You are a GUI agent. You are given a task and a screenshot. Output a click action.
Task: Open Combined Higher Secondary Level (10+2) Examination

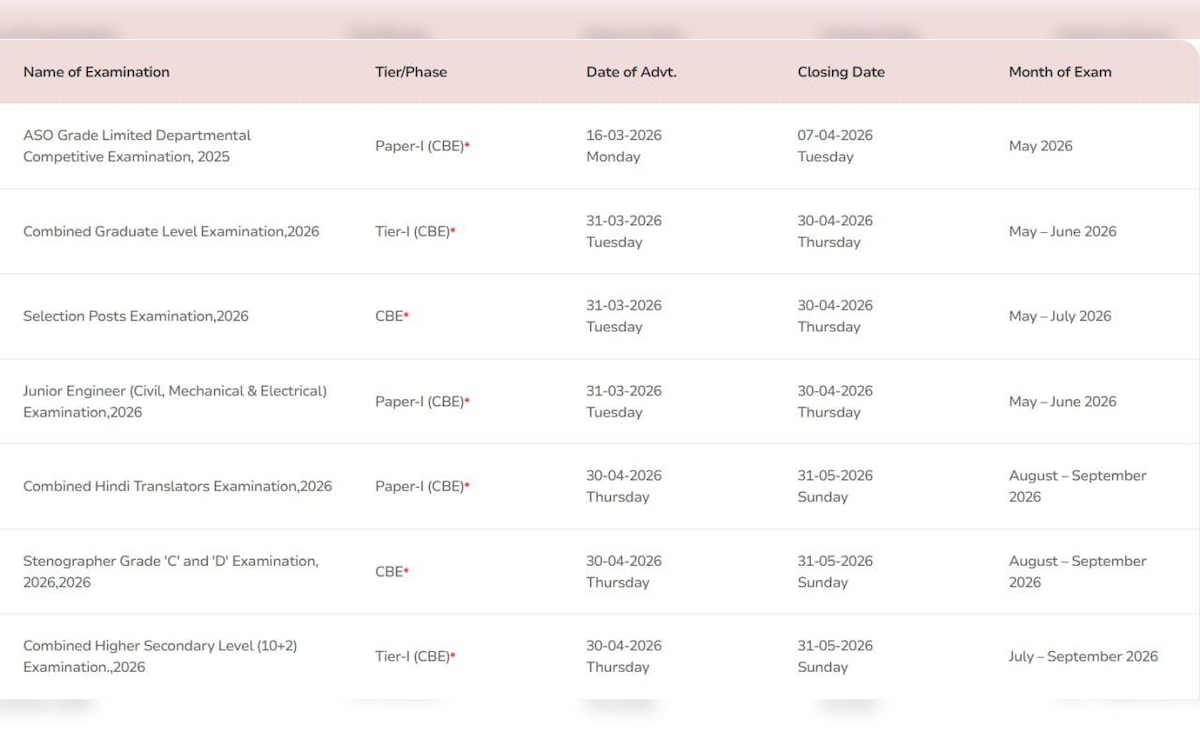tap(160, 656)
